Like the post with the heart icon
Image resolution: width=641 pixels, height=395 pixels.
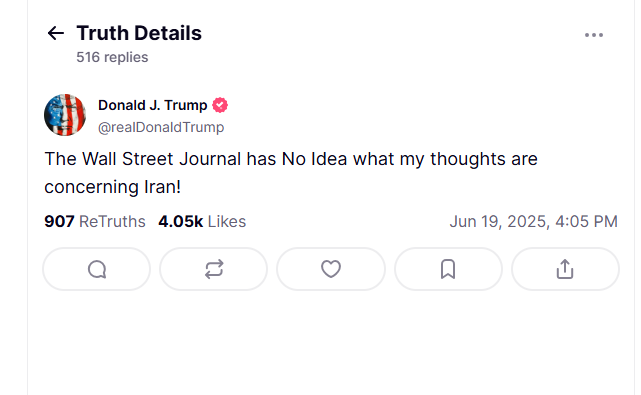[x=331, y=269]
